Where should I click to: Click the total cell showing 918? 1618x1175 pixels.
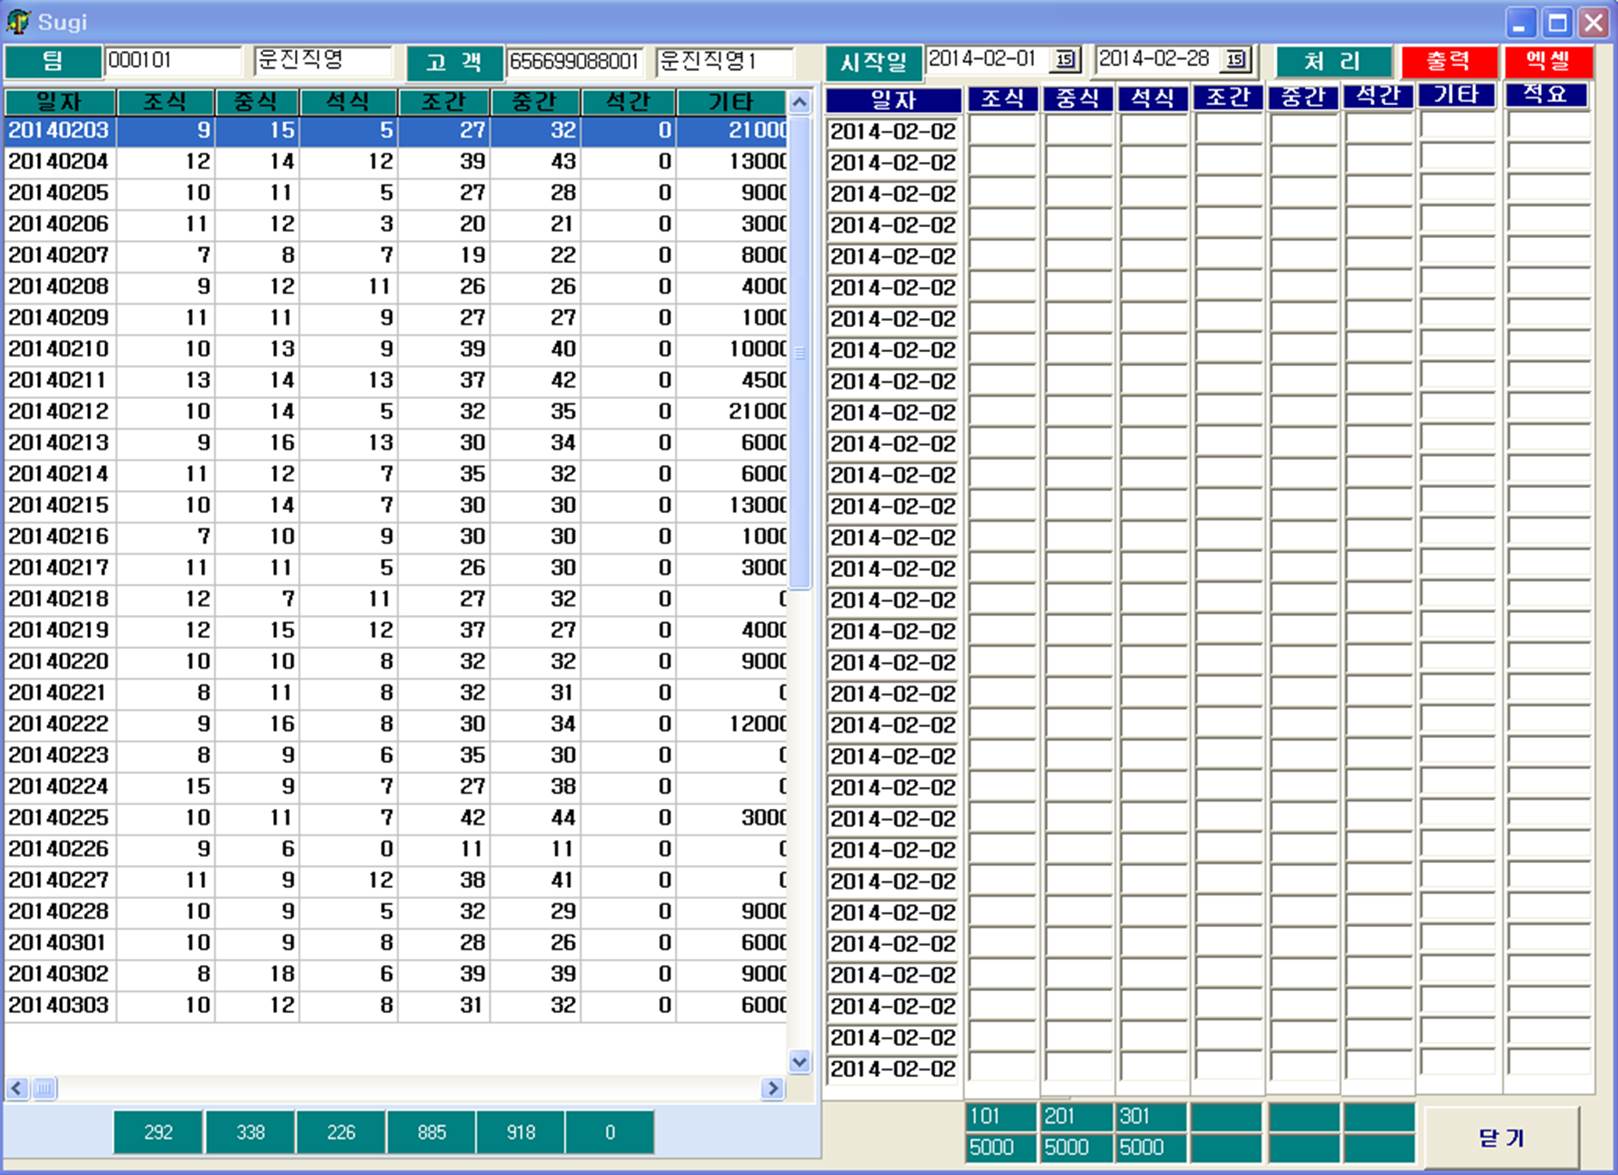pyautogui.click(x=521, y=1132)
